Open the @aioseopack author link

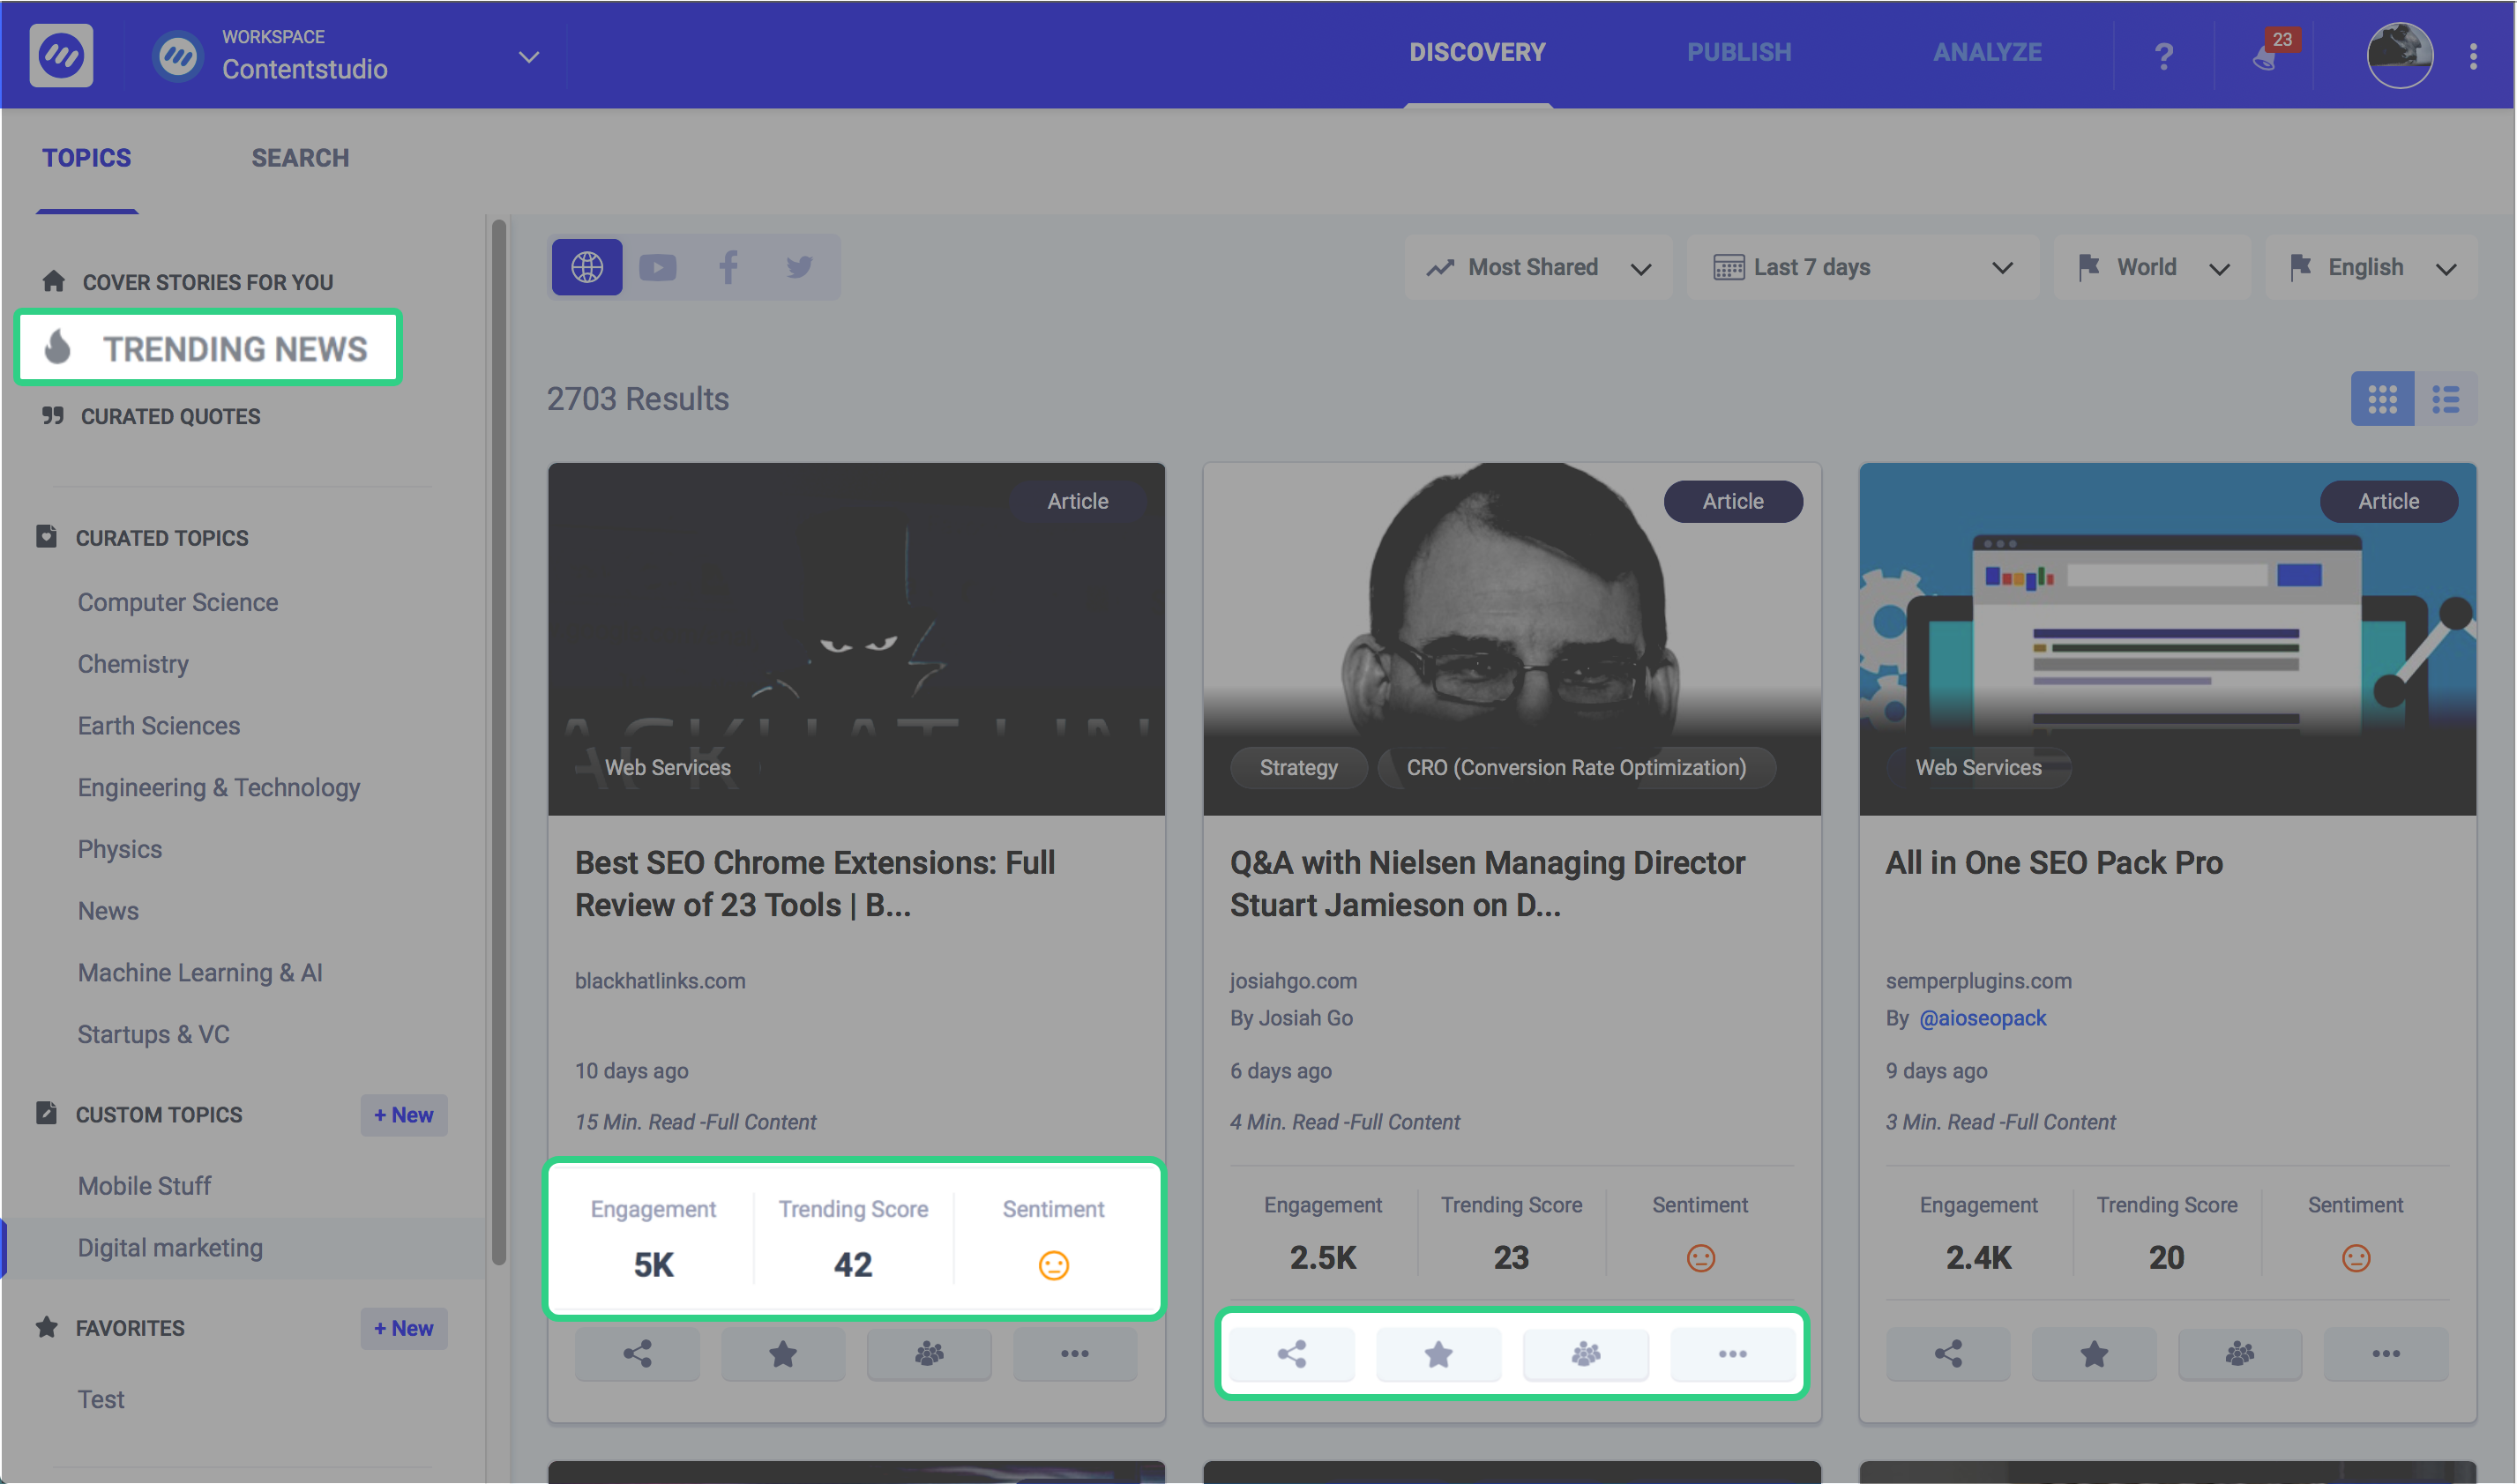1982,1018
